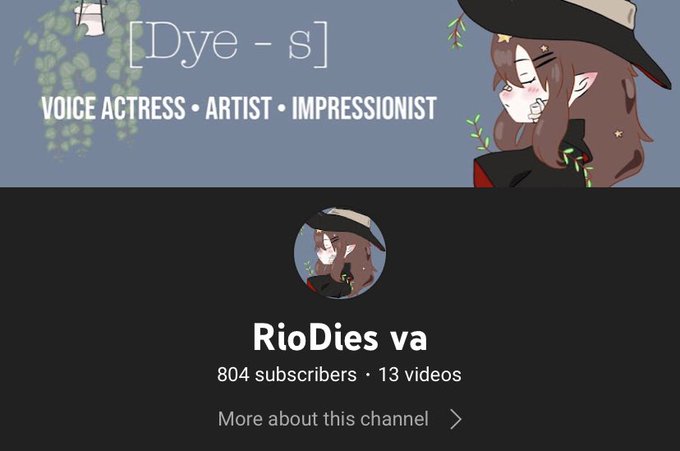This screenshot has height=451, width=680.
Task: Click the leaf sprig on the character's black collar
Action: pos(577,165)
